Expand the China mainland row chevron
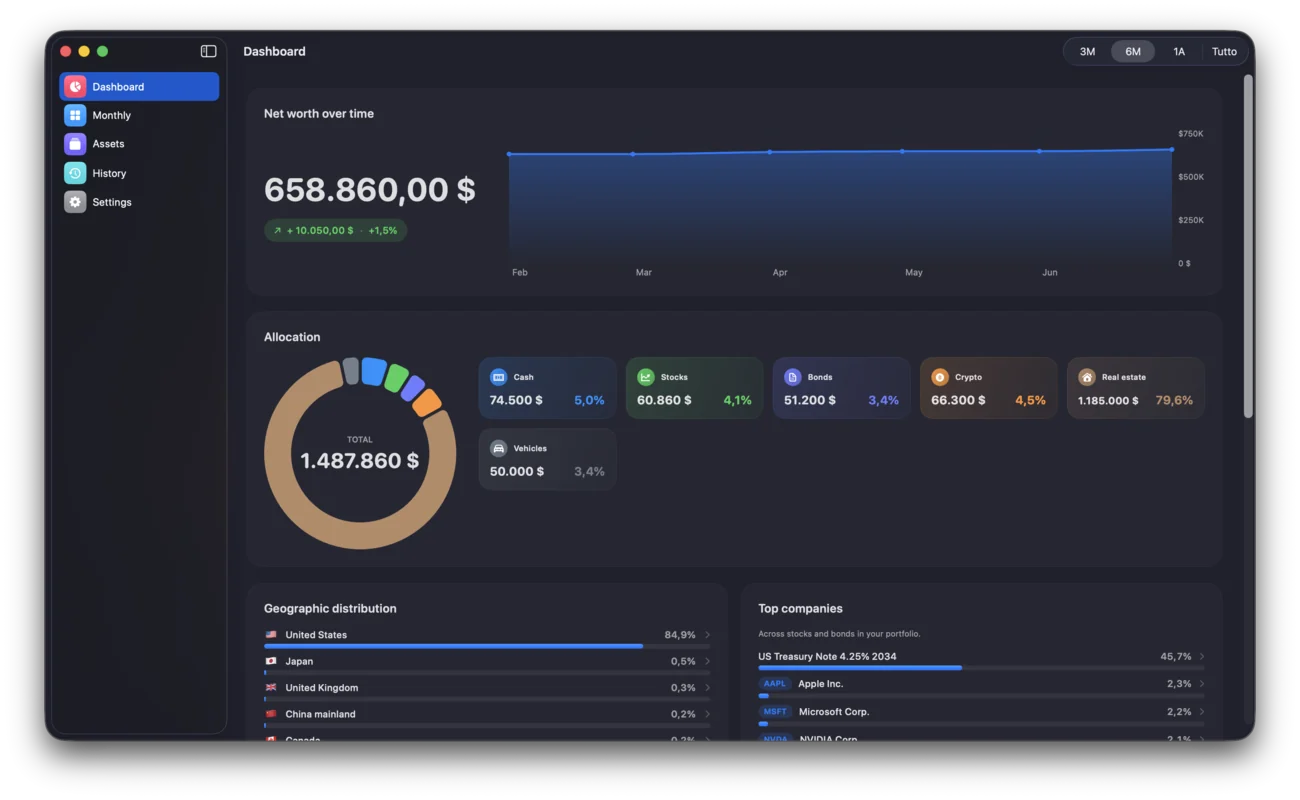This screenshot has height=800, width=1300. 707,714
